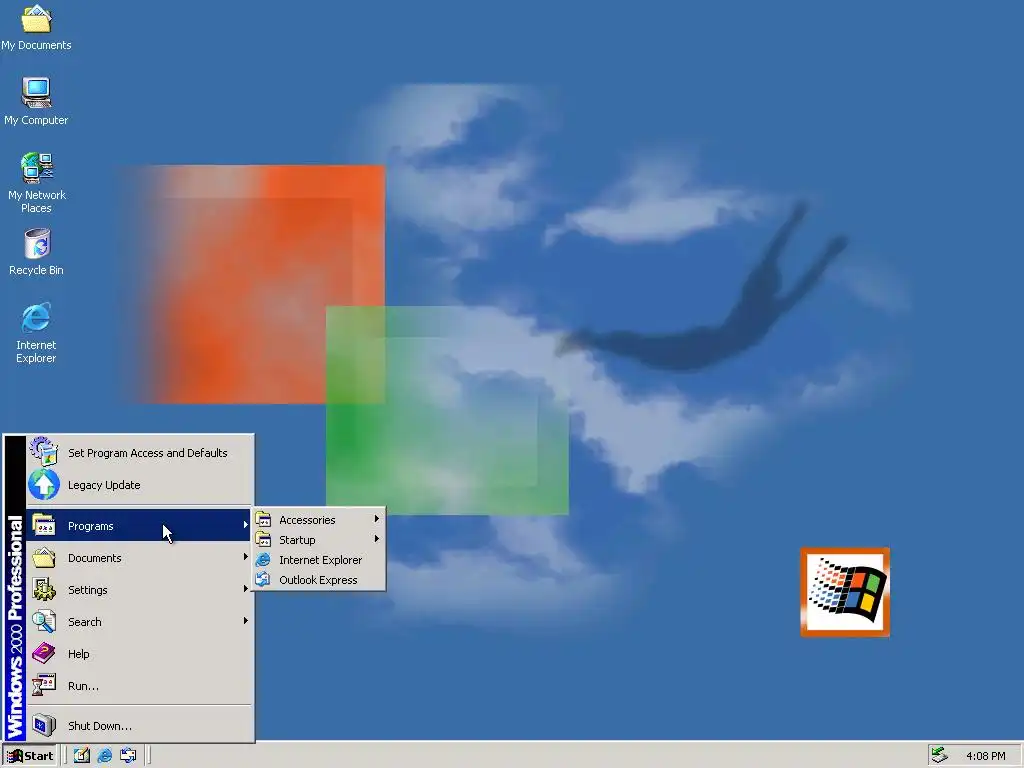Click the Settings gear icon in Start menu
Viewport: 1024px width, 768px height.
(x=44, y=589)
